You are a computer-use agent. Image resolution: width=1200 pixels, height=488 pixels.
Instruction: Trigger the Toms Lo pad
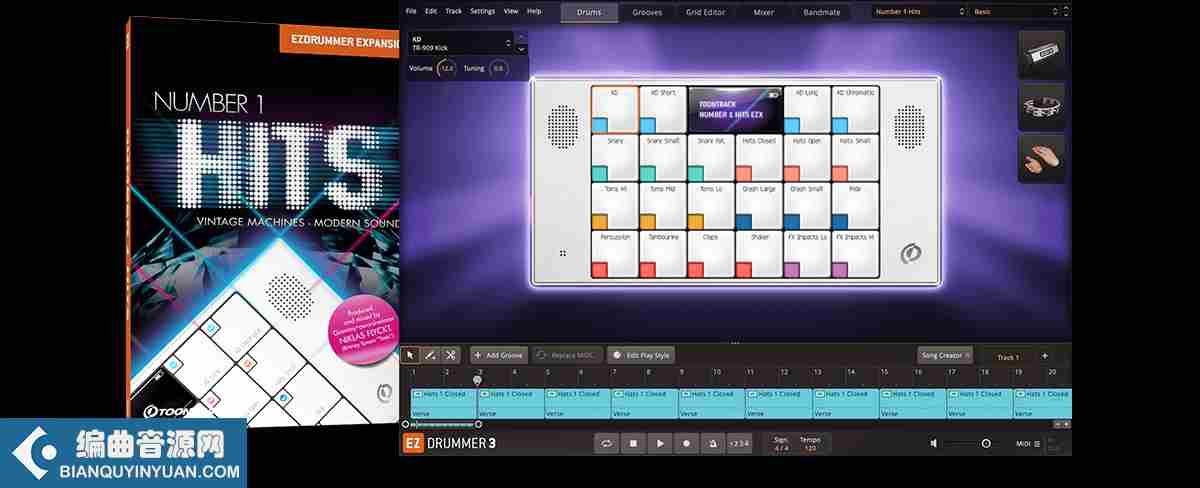coord(711,206)
